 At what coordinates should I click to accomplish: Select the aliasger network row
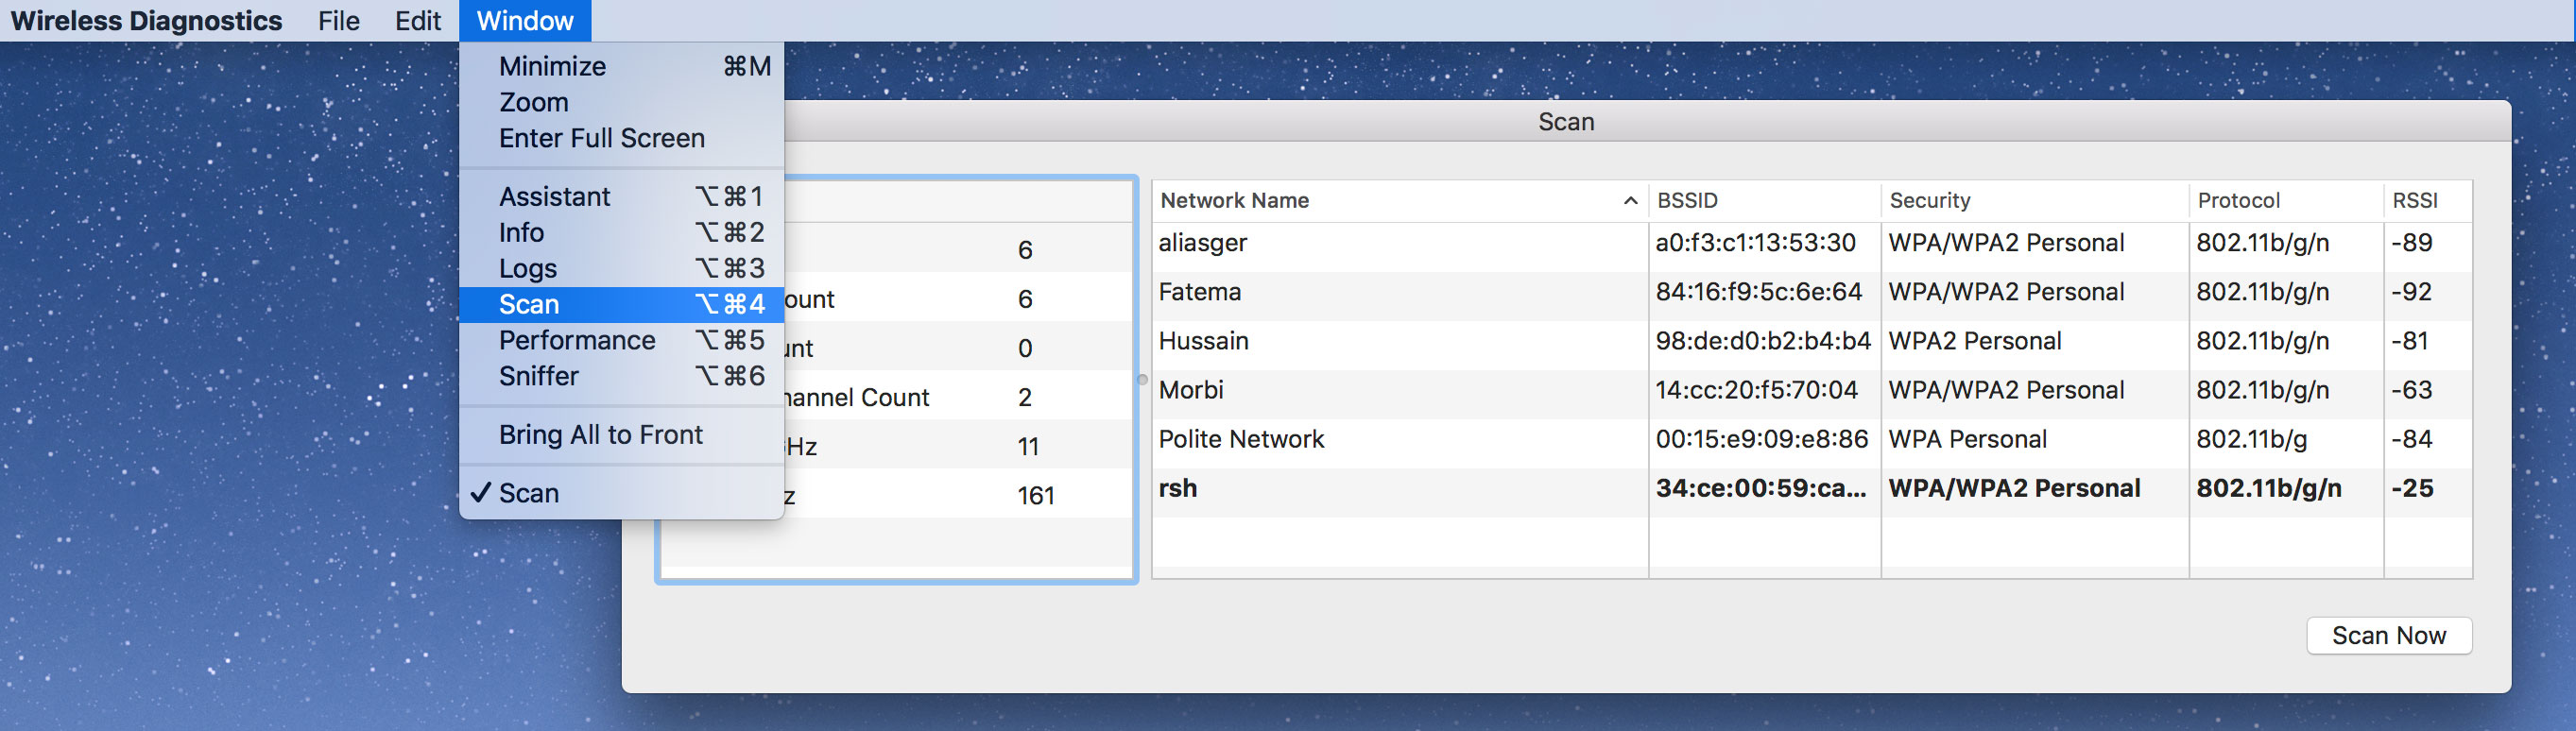tap(1812, 243)
